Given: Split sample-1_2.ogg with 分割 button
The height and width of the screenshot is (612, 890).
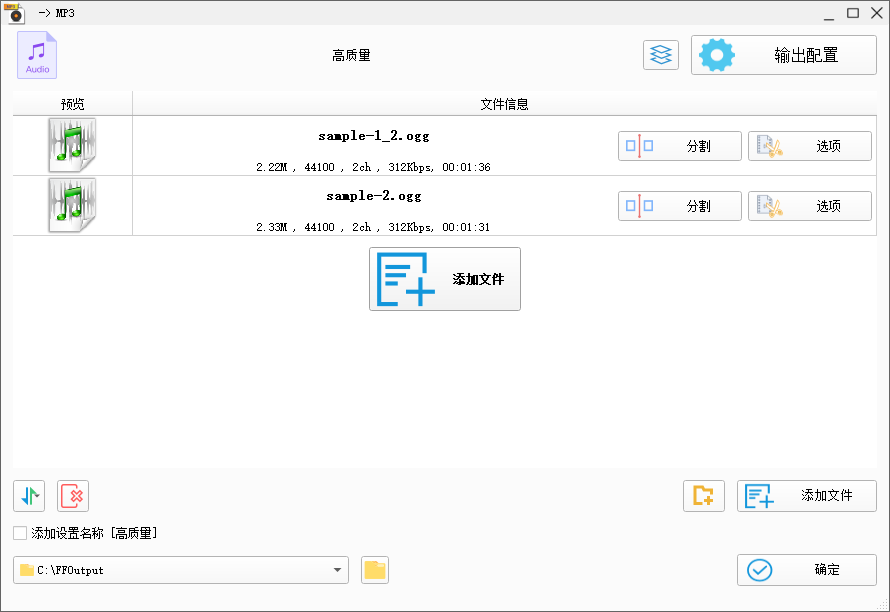Looking at the screenshot, I should click(679, 146).
